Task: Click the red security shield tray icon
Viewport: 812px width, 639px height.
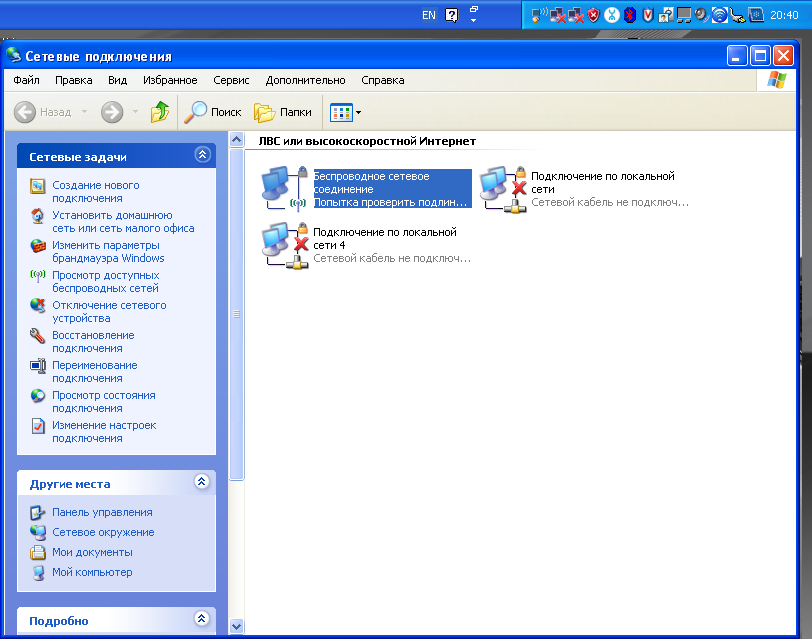Action: tap(593, 15)
